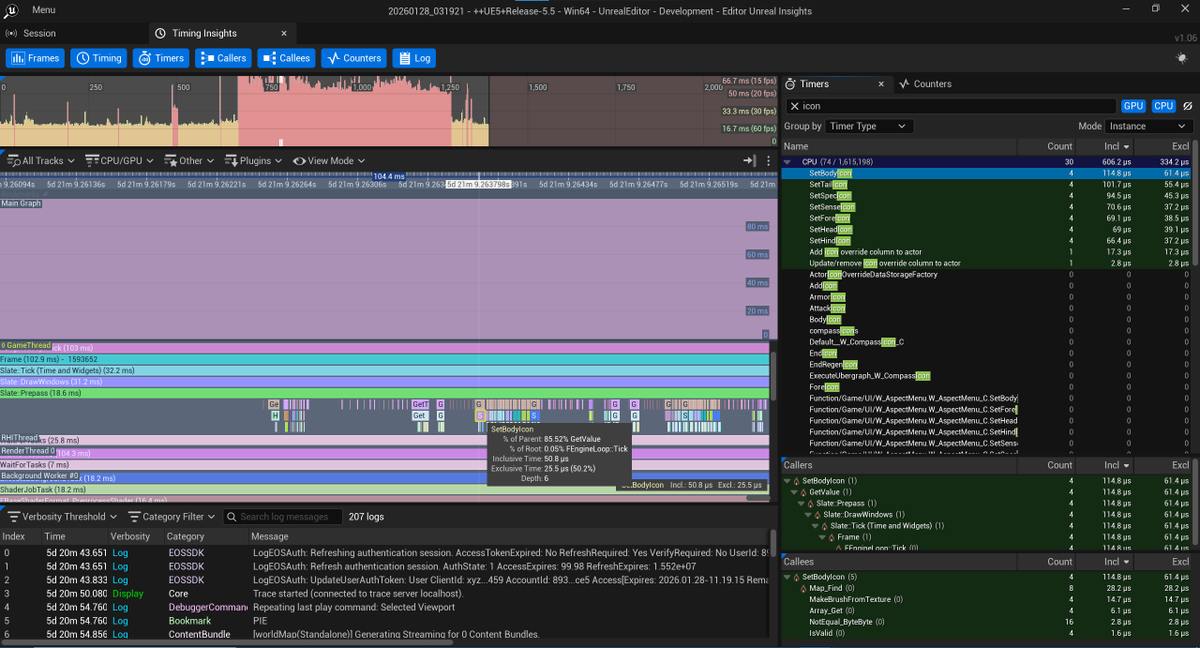Open the Menu item in title bar
Screen dimensions: 1200x648
click(x=44, y=10)
